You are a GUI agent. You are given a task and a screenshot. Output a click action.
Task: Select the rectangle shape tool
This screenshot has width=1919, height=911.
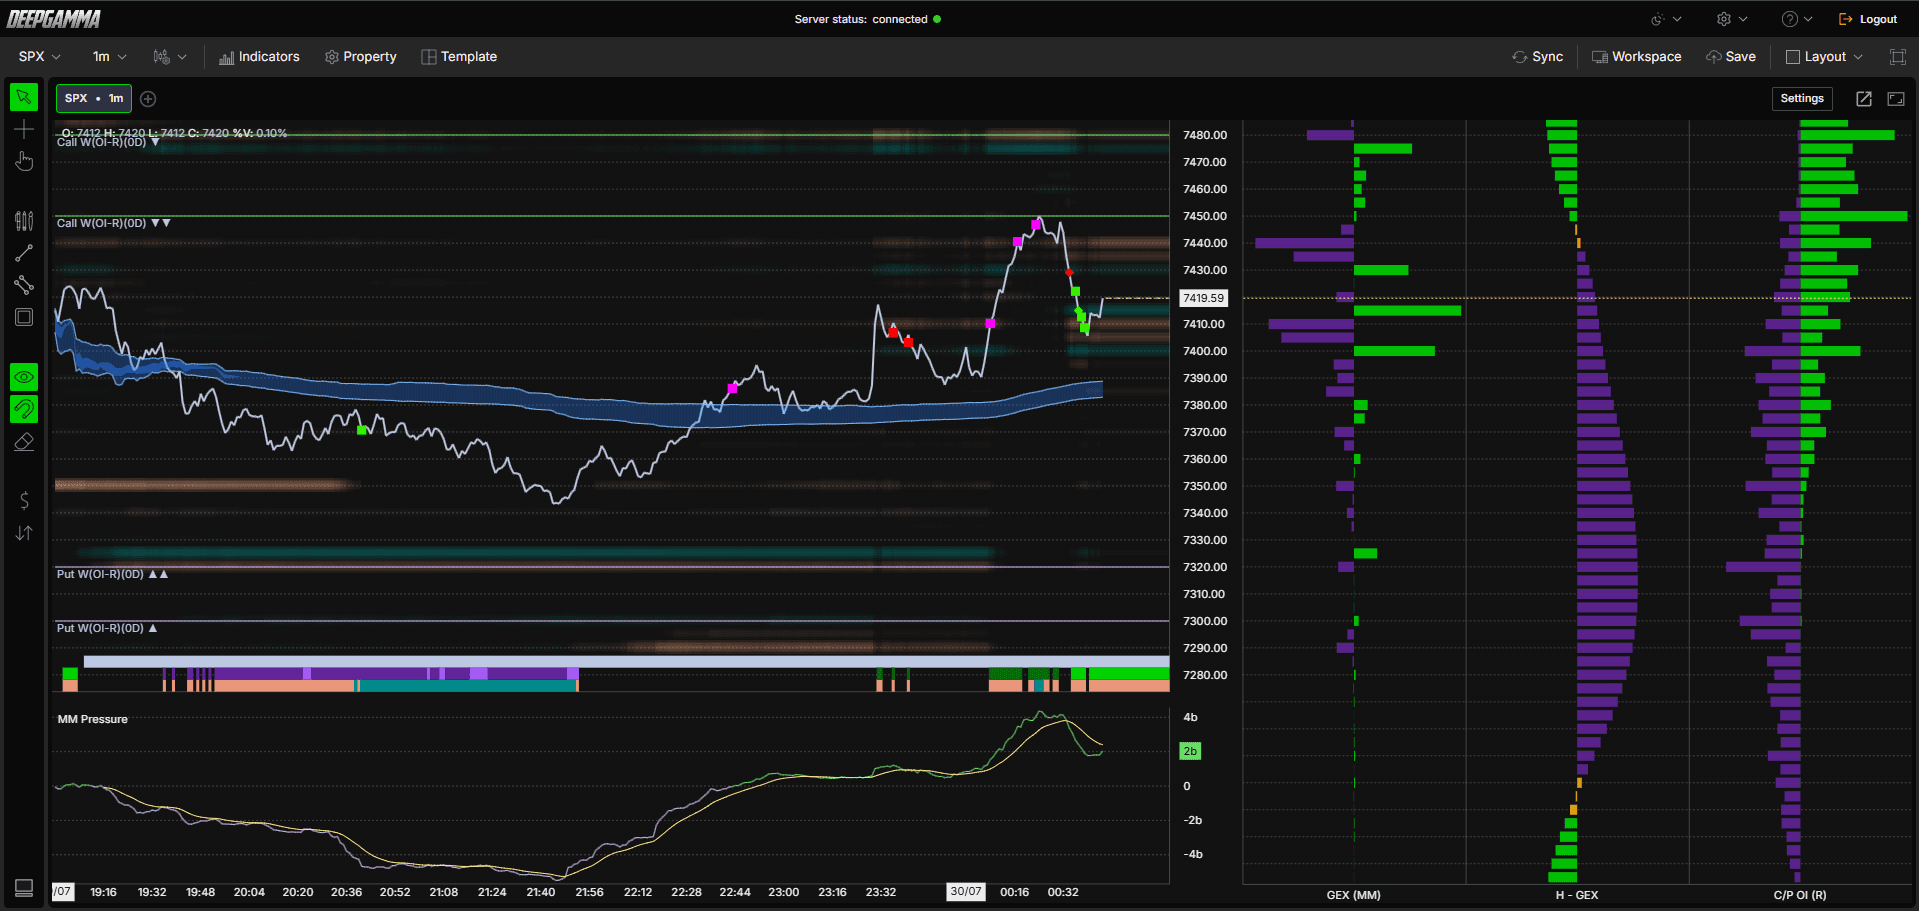(x=24, y=317)
